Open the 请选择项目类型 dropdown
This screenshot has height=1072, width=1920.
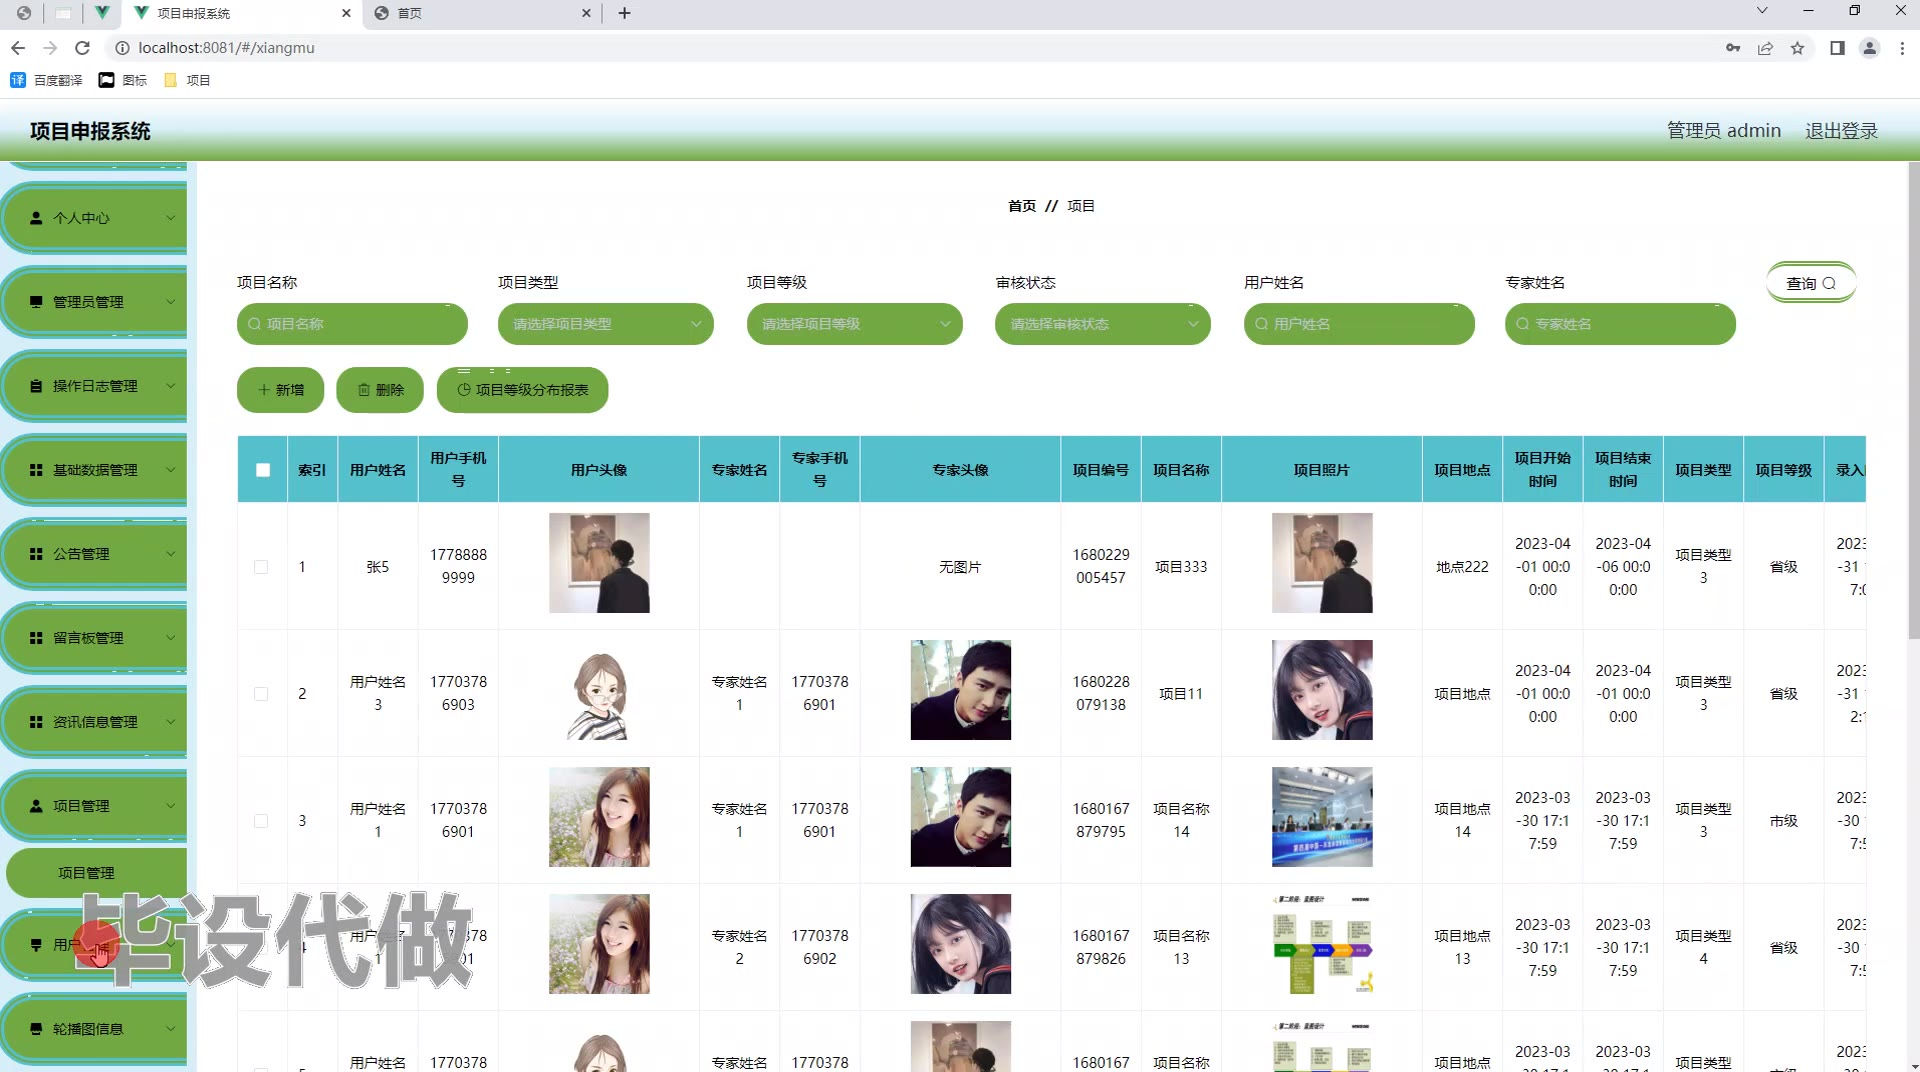pos(606,324)
